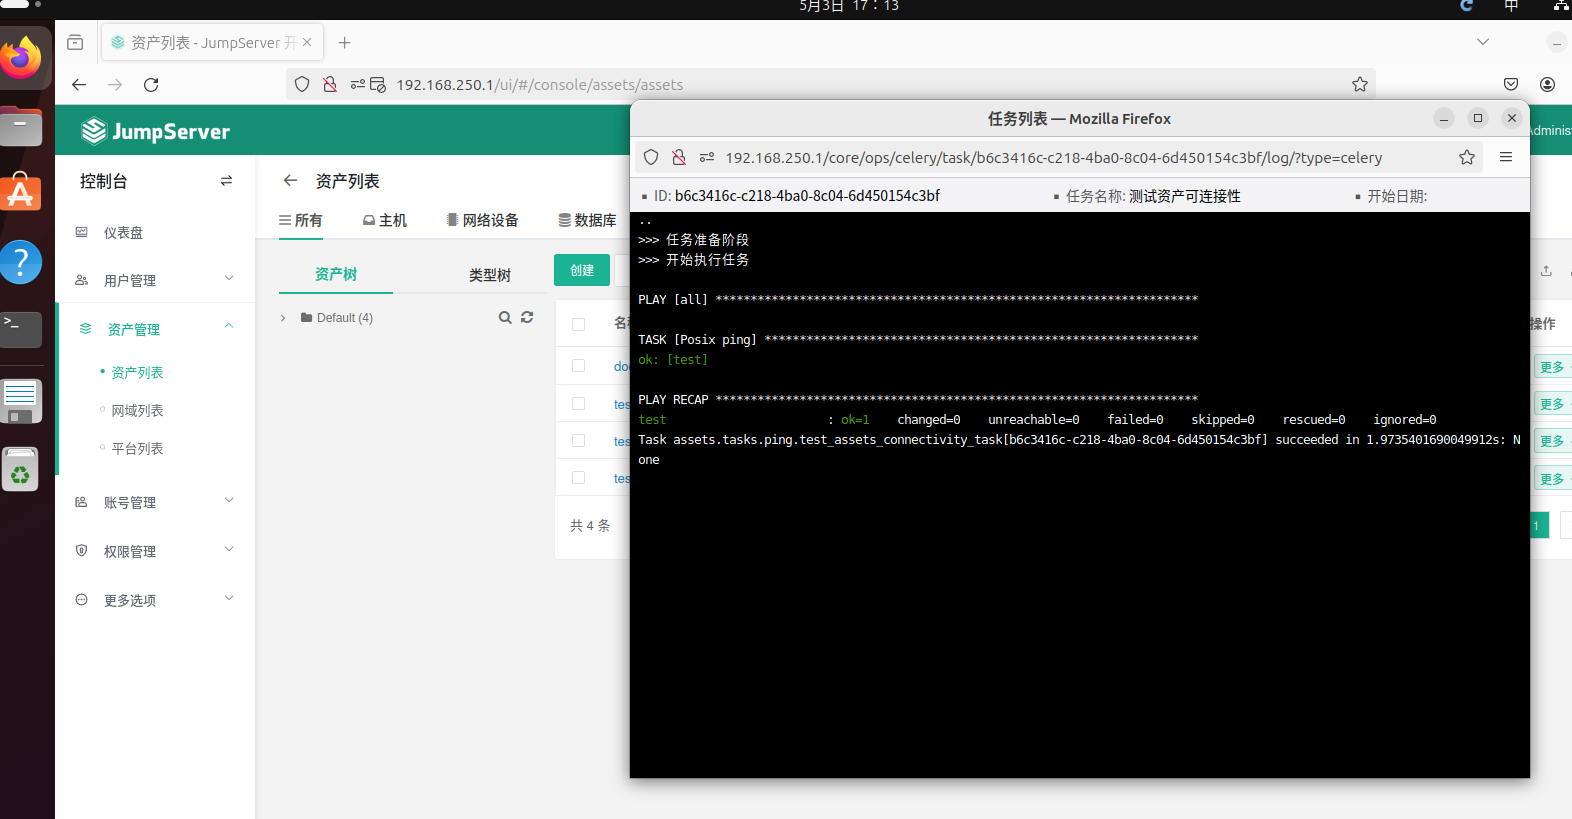Click back arrow next to 资产列表 title
This screenshot has width=1572, height=819.
click(x=290, y=181)
